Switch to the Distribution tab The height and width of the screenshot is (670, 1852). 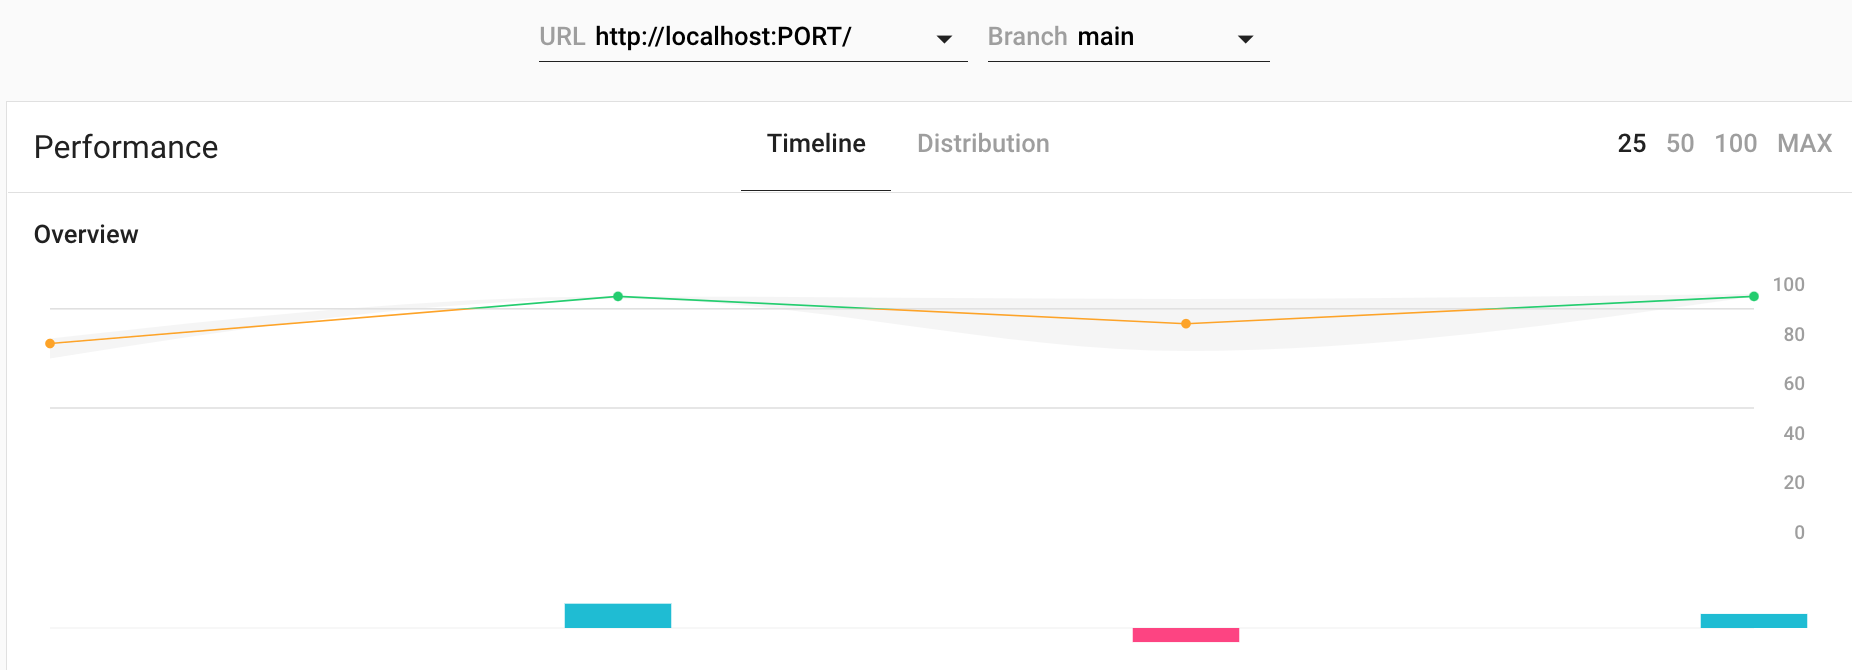(983, 144)
